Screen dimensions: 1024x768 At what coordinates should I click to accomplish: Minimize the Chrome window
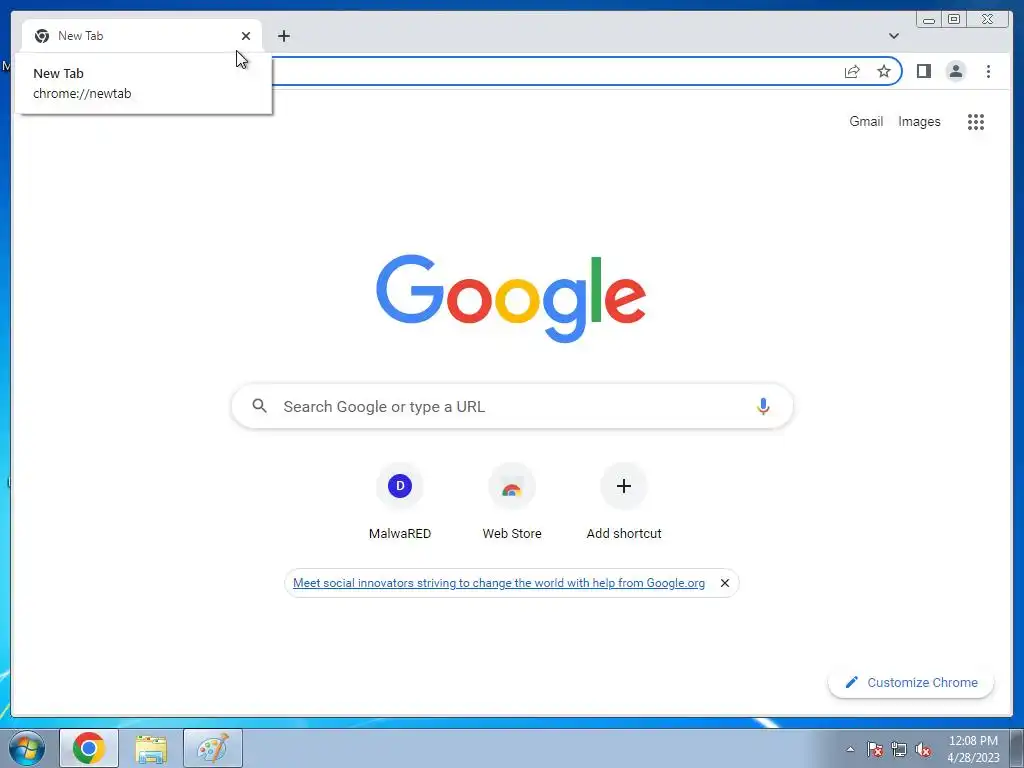click(929, 20)
